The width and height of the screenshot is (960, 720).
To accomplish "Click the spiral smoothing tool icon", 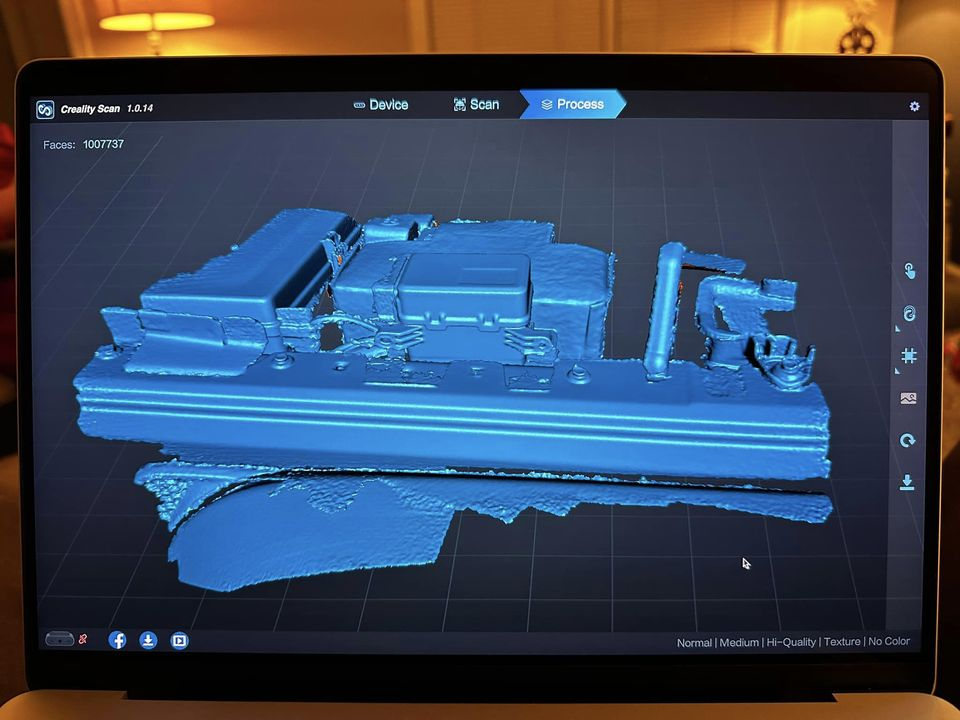I will [x=909, y=313].
